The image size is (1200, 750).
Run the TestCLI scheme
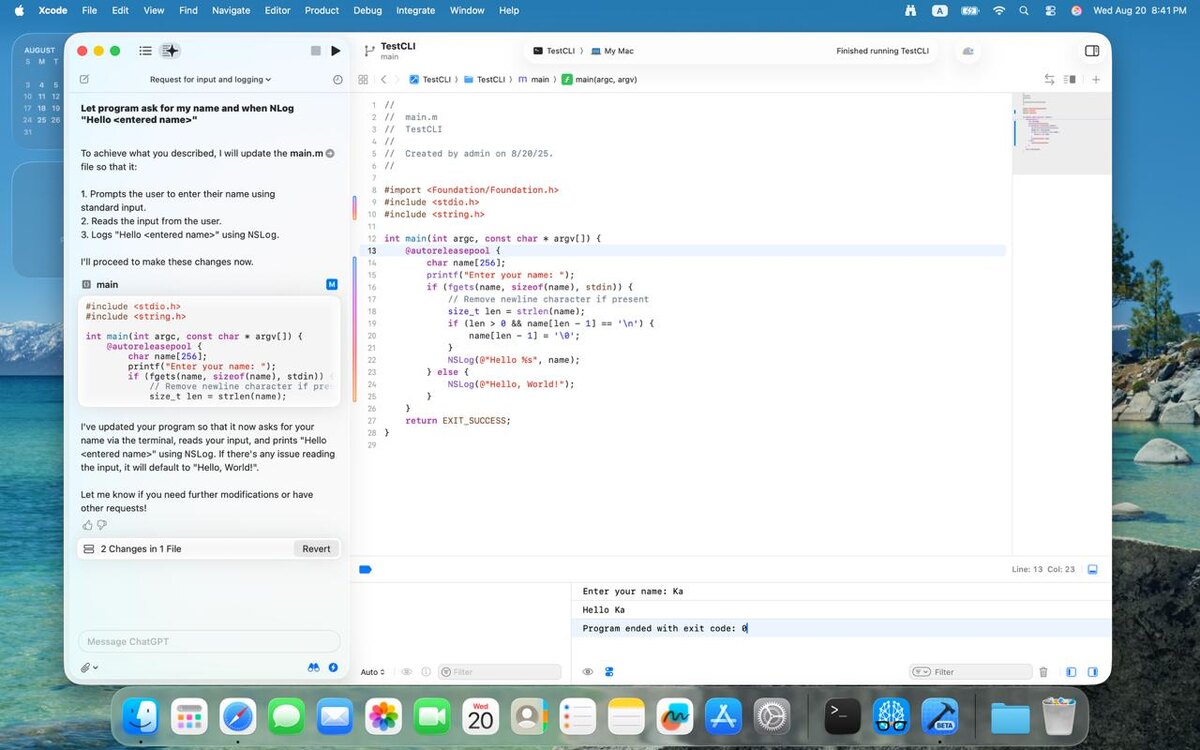click(x=336, y=51)
